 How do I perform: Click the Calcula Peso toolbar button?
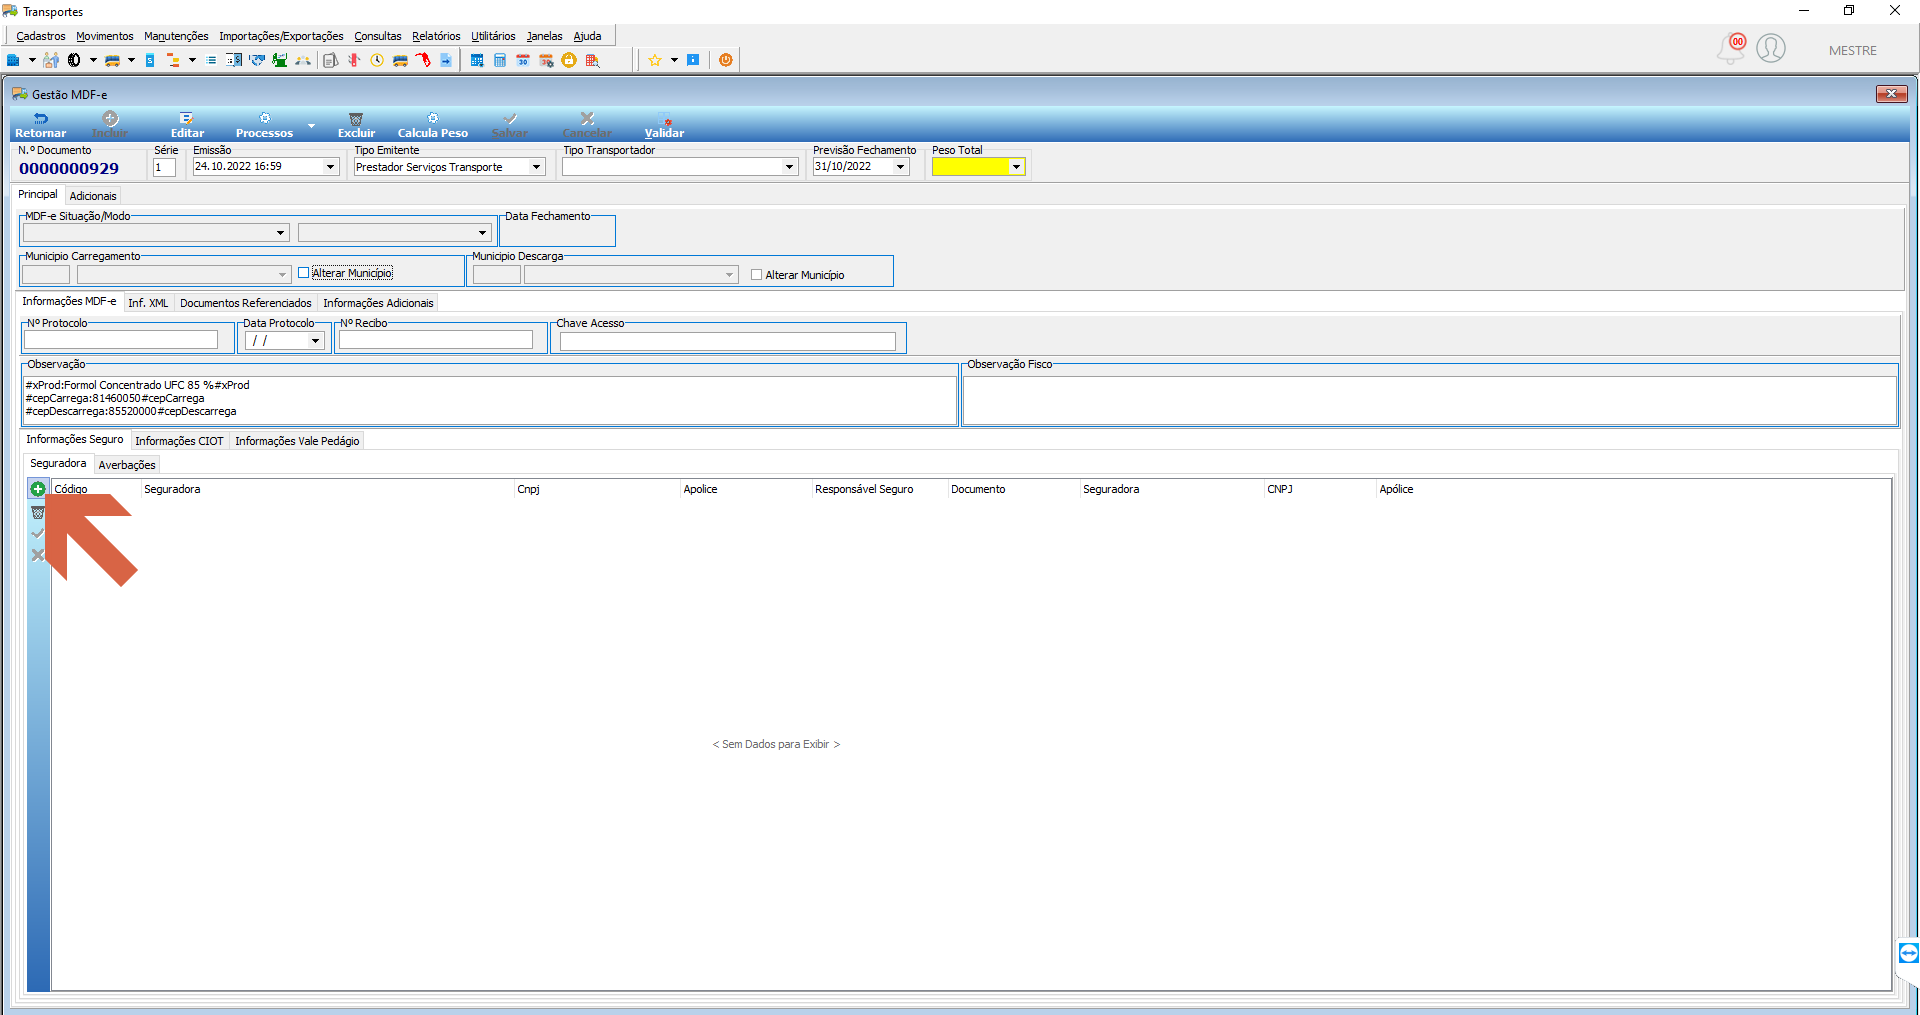433,125
